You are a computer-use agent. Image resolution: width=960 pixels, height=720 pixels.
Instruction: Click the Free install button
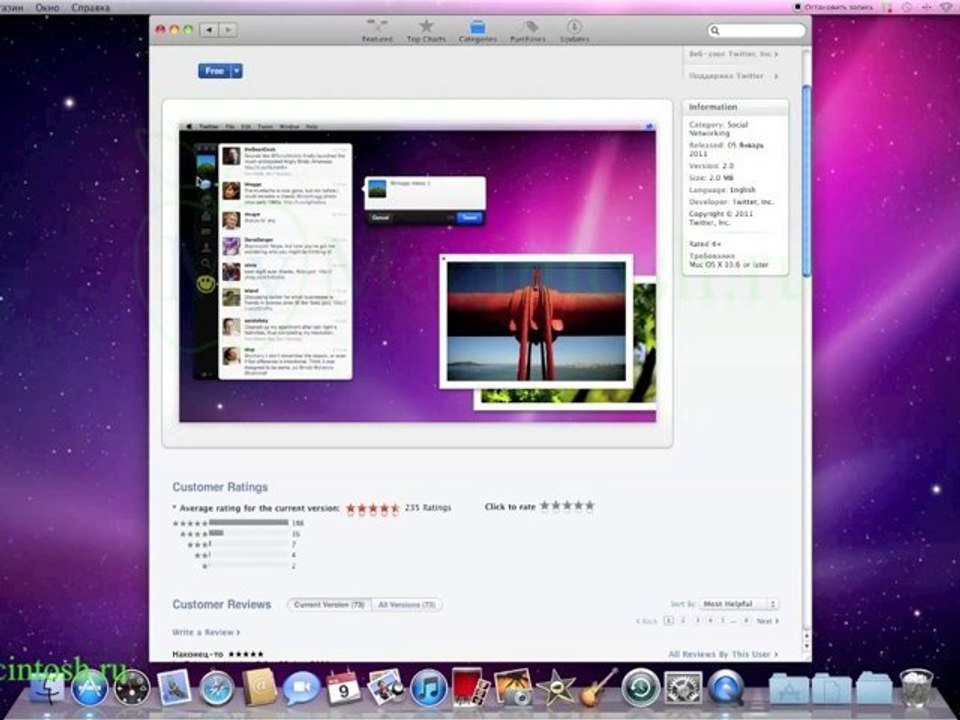(214, 71)
